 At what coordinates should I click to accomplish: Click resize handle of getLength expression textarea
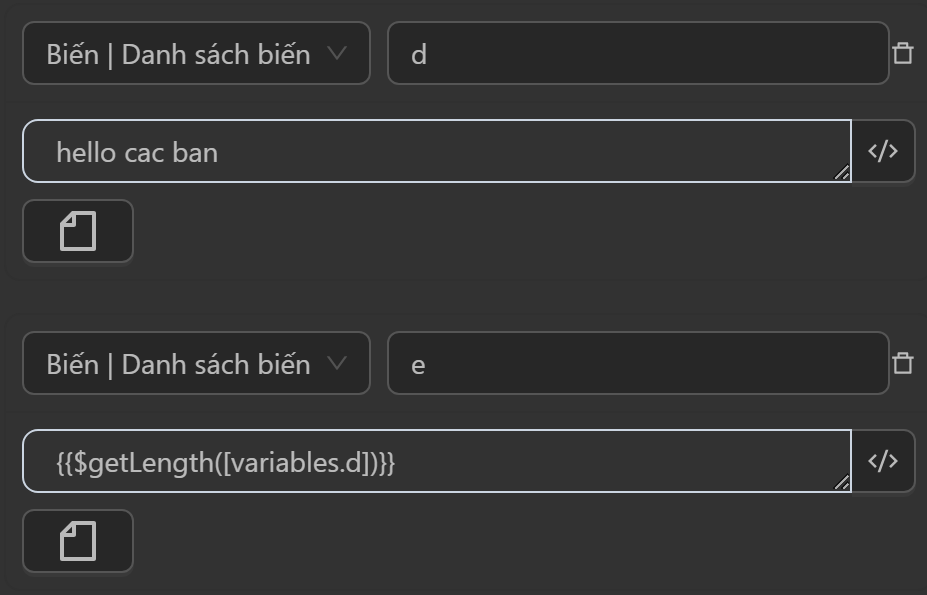tap(842, 483)
